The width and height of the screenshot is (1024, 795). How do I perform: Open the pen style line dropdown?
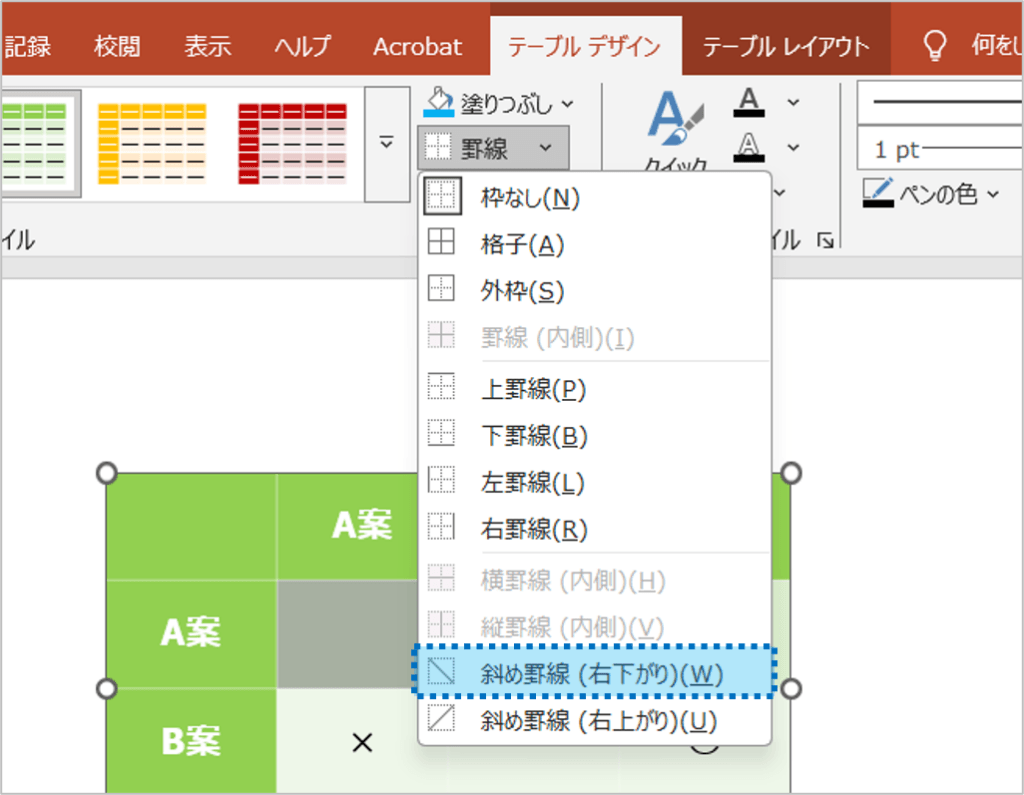(x=940, y=103)
